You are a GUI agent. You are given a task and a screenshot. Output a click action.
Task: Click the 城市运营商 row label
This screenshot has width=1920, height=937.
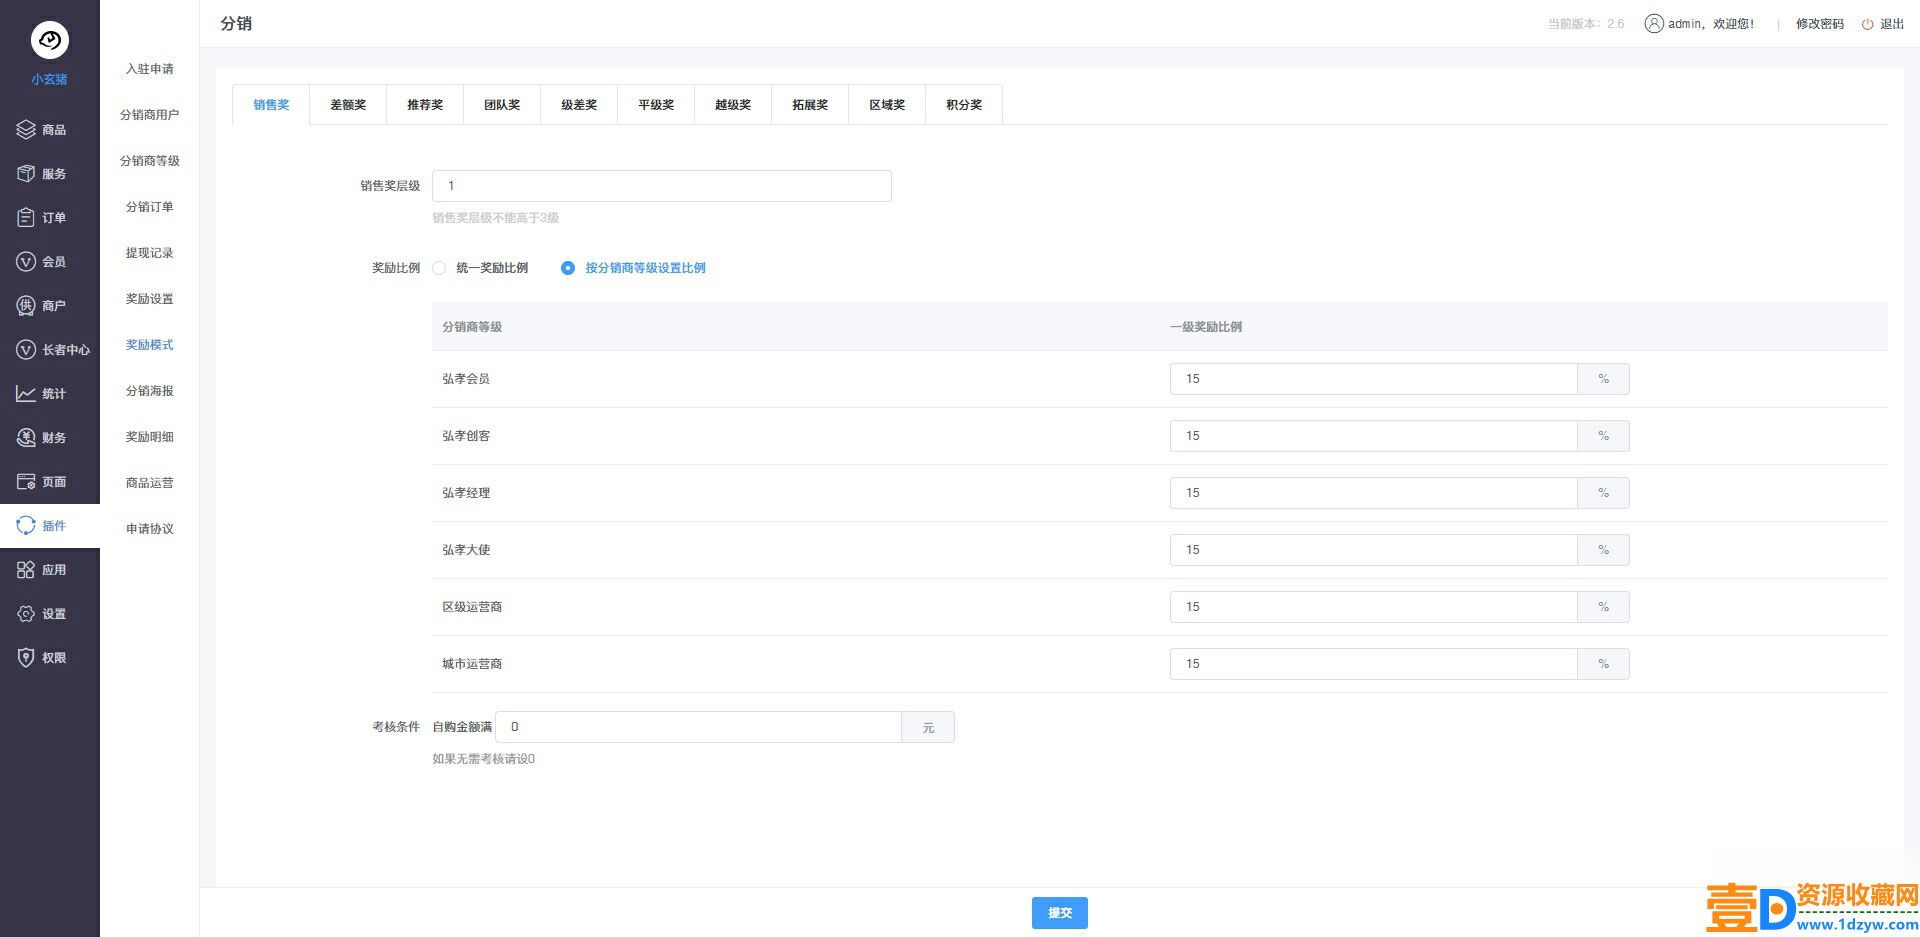(x=472, y=664)
